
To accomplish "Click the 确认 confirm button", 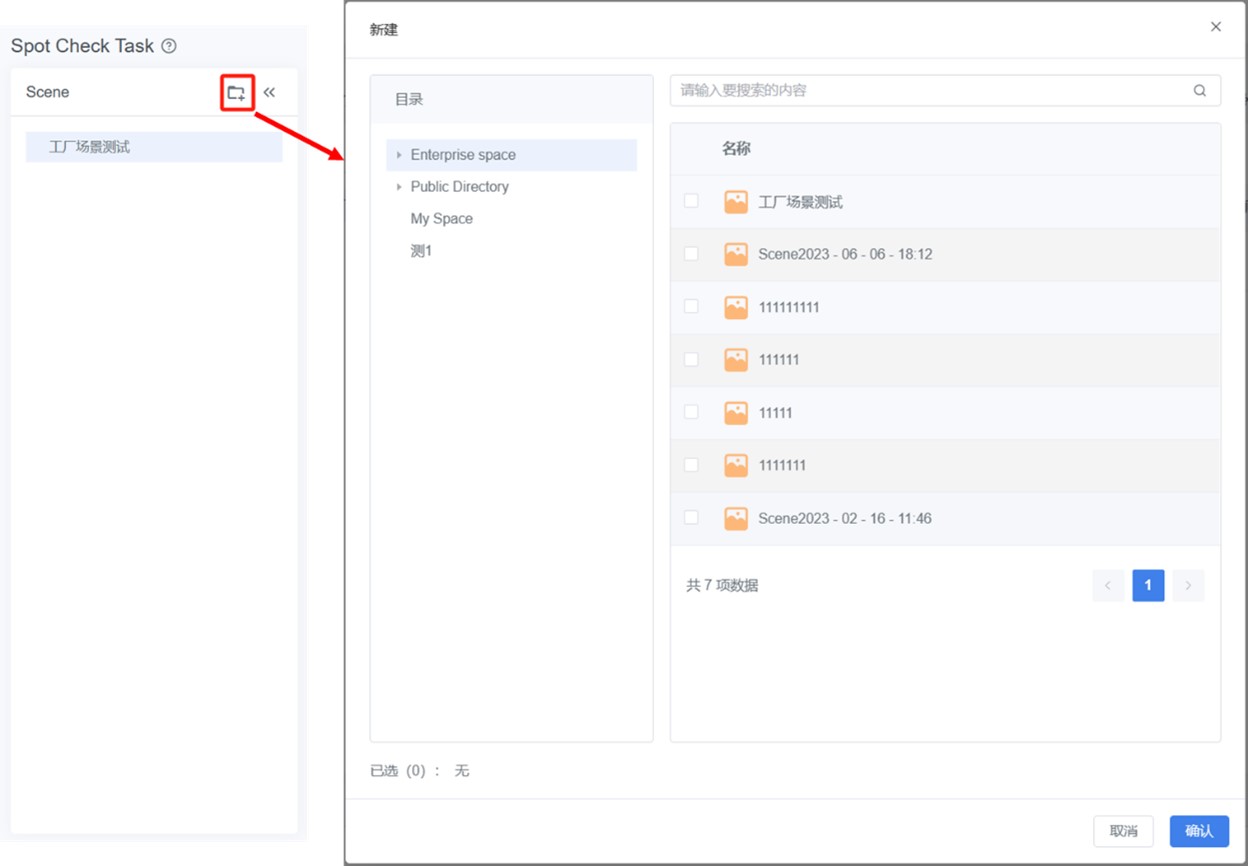I will [1199, 831].
